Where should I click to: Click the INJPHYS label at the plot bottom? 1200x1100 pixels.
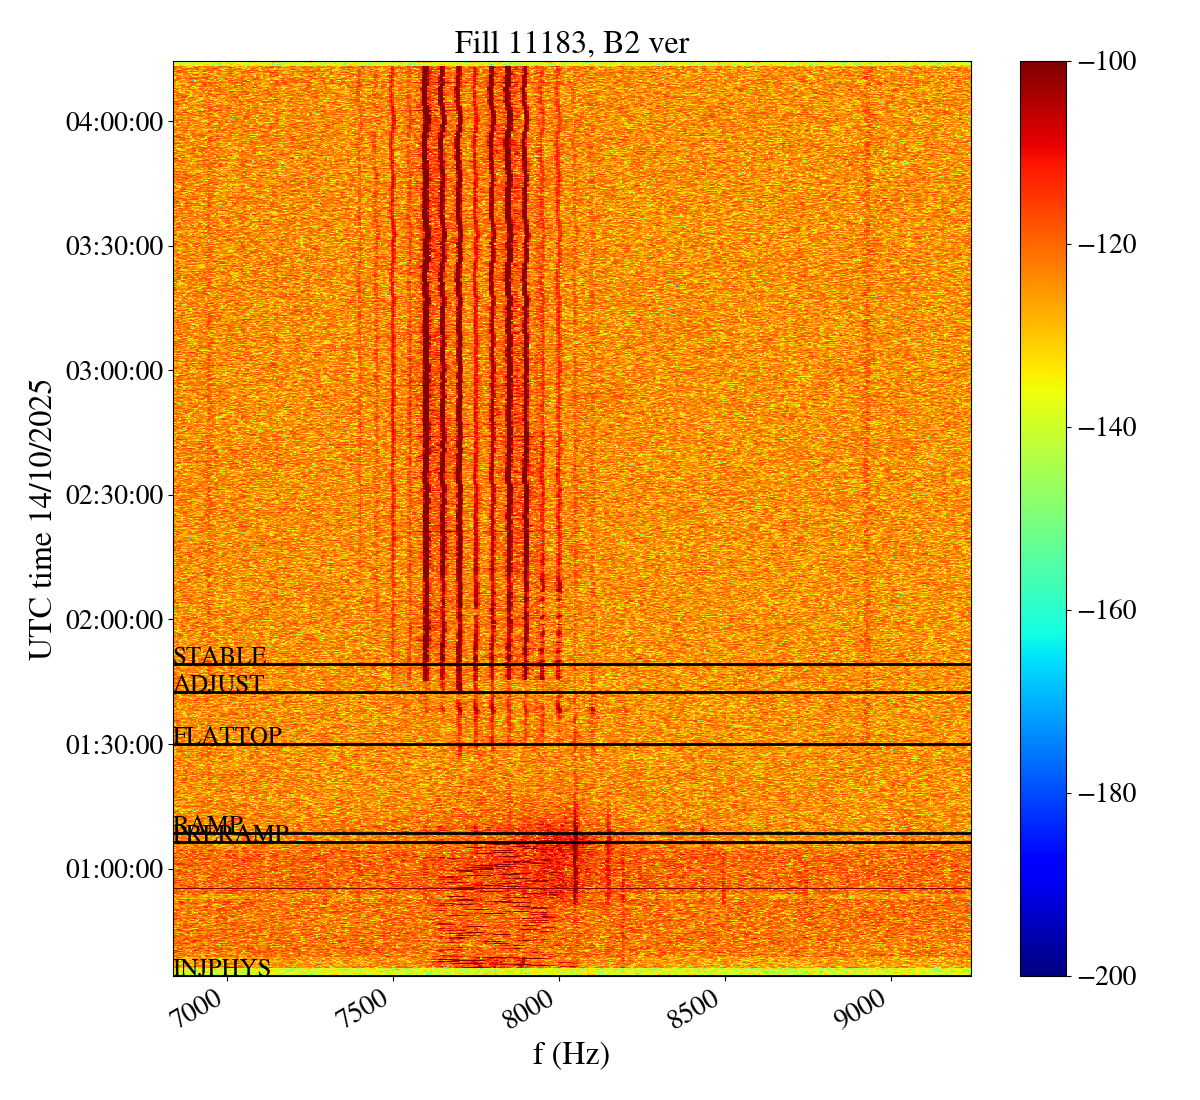point(222,967)
